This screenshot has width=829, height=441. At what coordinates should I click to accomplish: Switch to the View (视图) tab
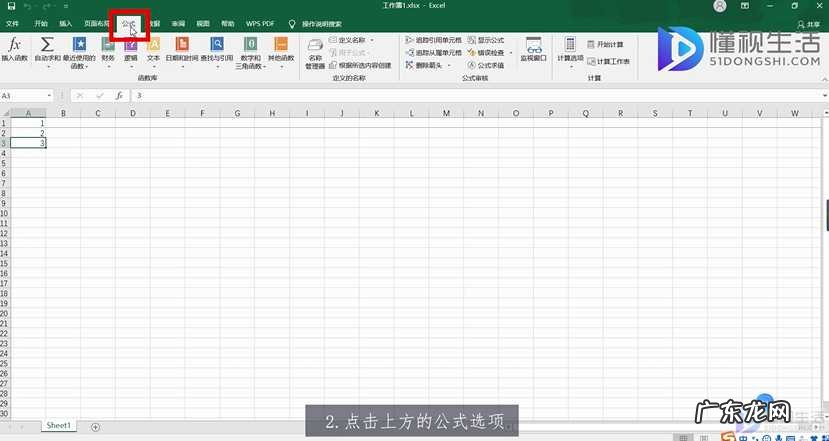click(x=203, y=24)
